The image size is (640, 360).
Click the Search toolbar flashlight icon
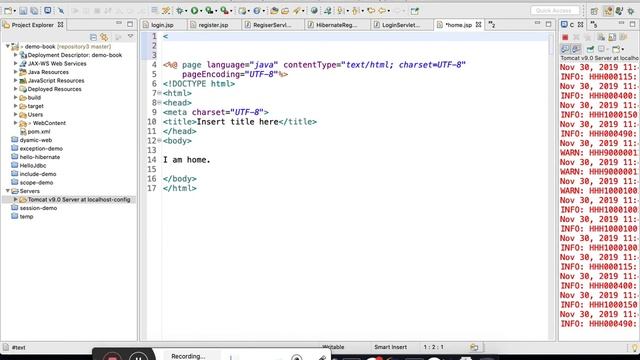tap(296, 11)
